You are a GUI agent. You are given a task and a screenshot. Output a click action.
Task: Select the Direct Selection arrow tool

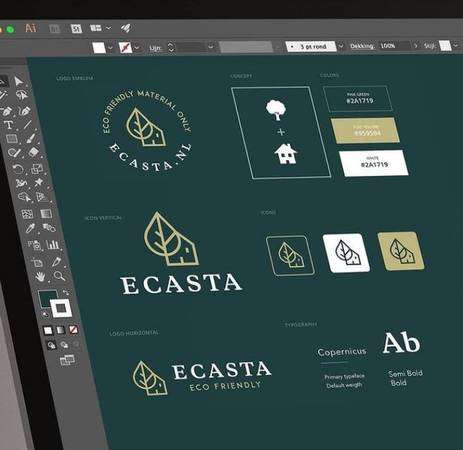click(18, 81)
